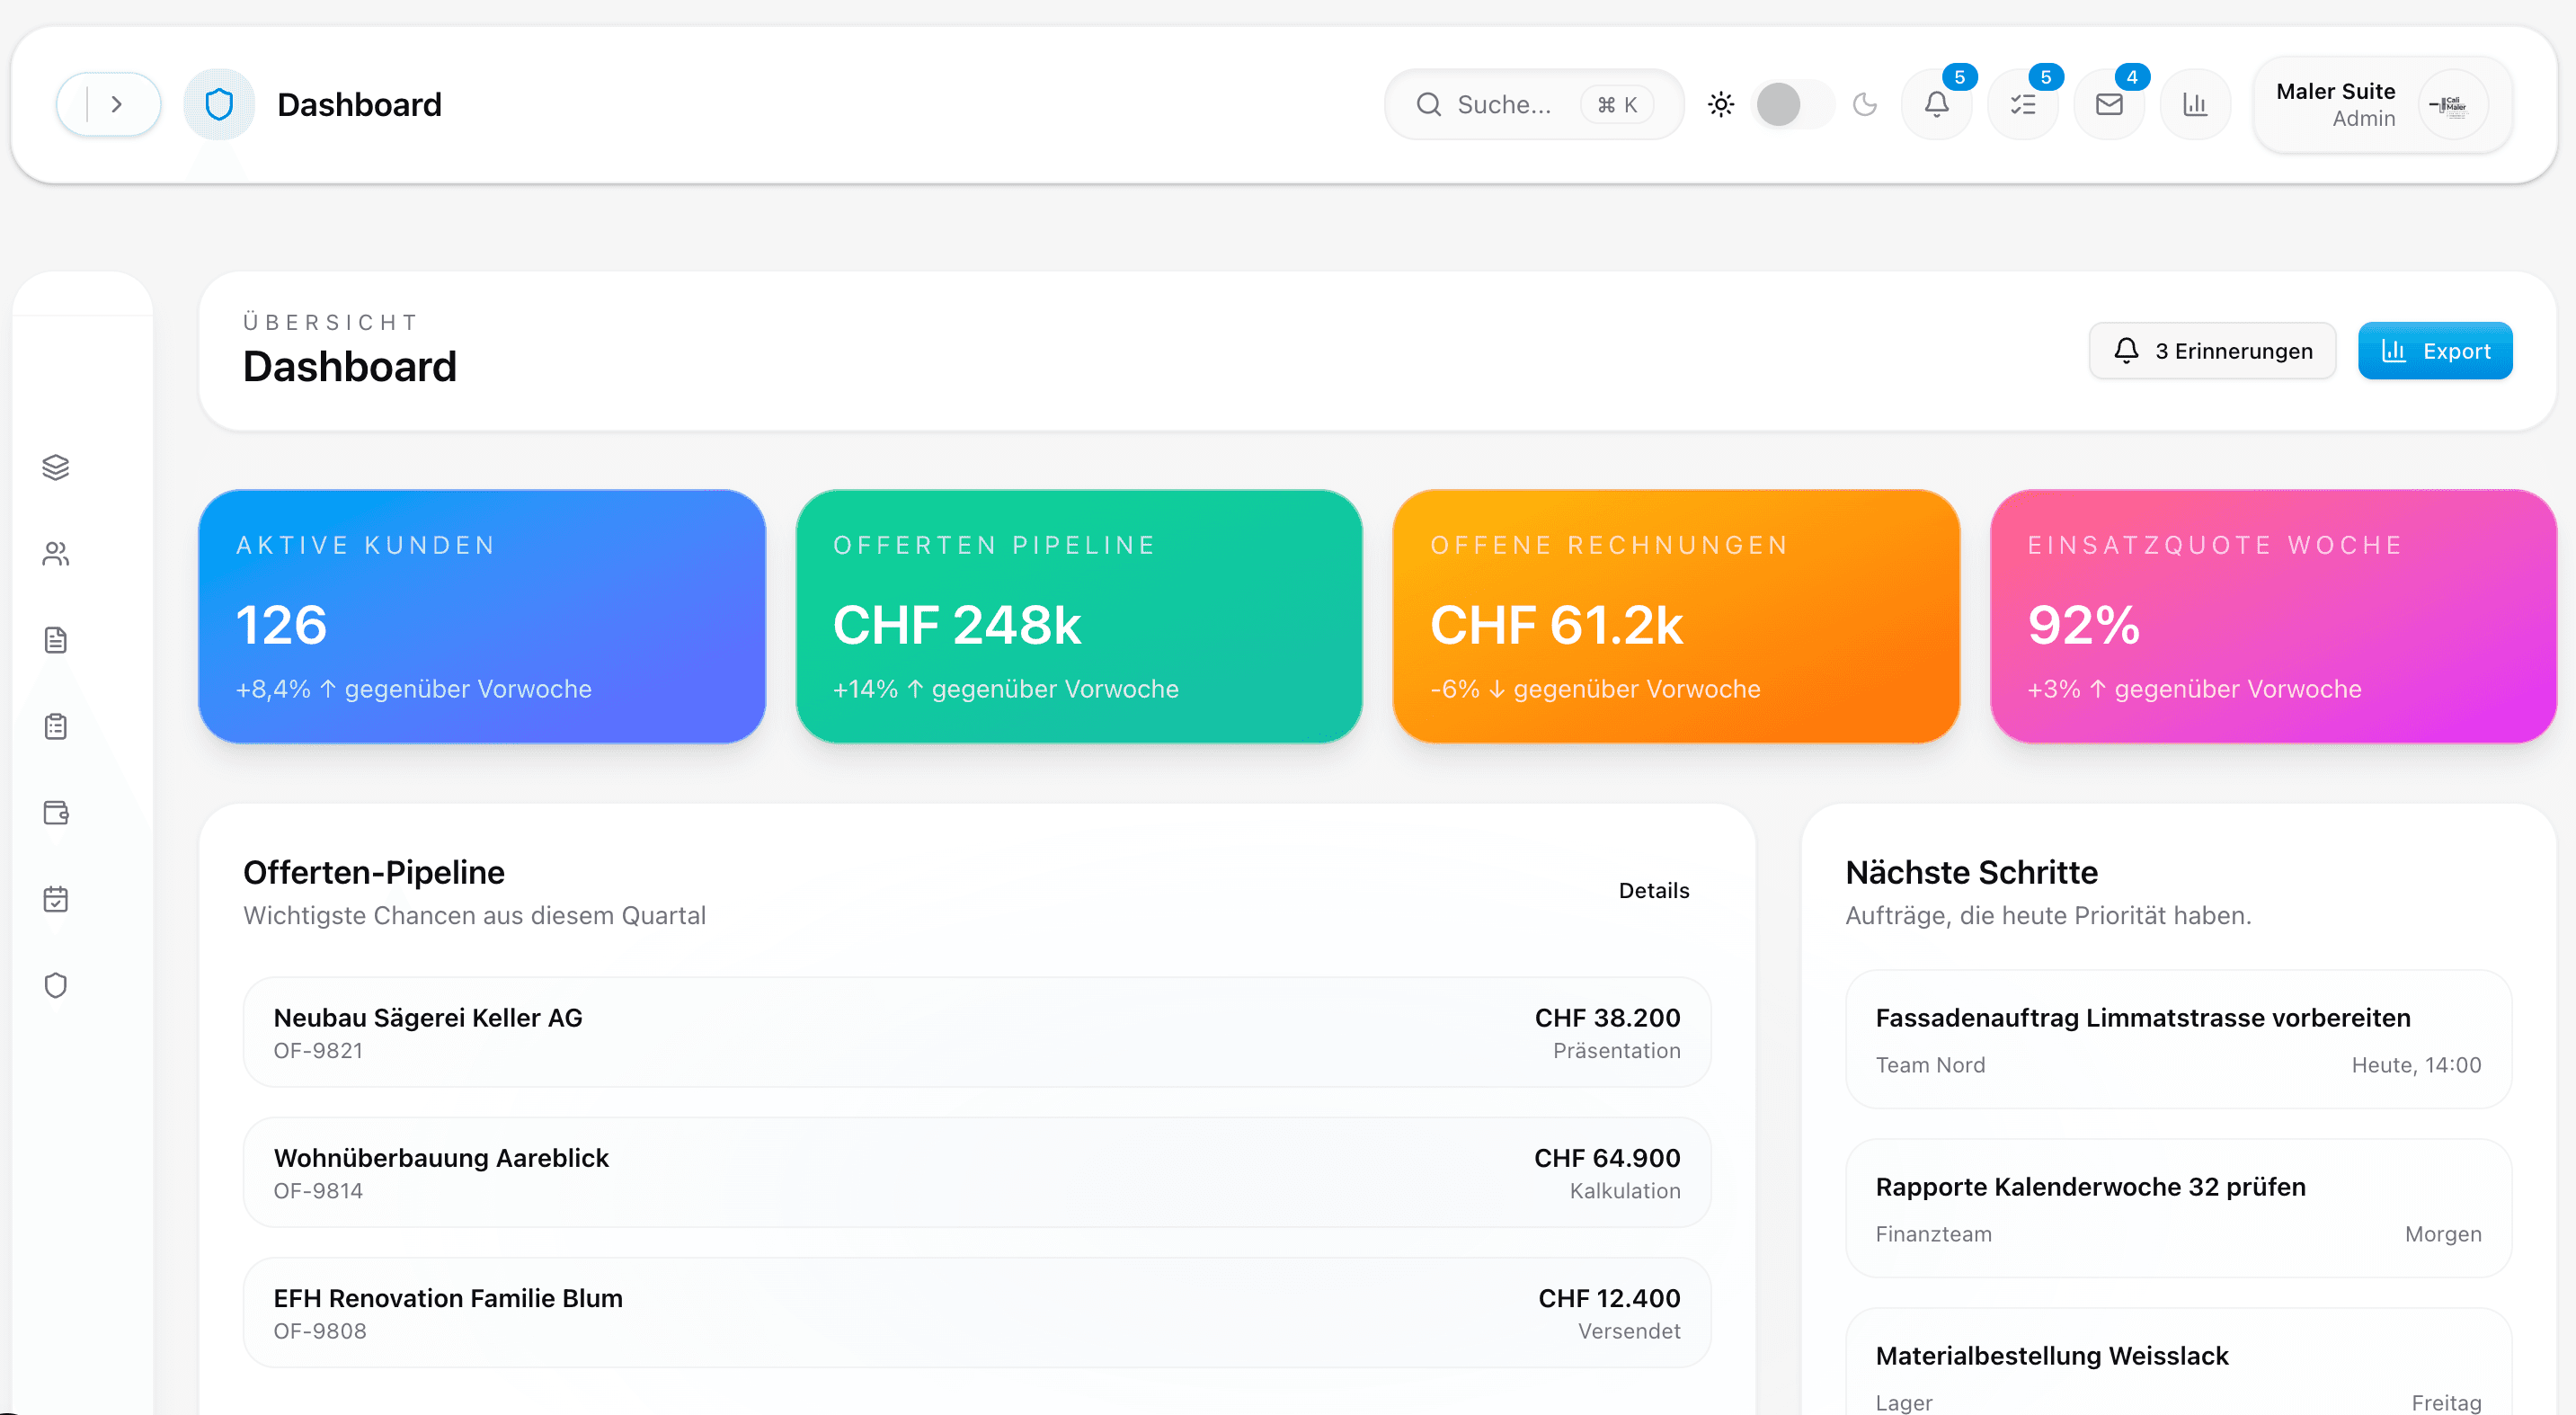The width and height of the screenshot is (2576, 1415).
Task: Expand the collapsed sidebar with the chevron
Action: click(x=118, y=104)
